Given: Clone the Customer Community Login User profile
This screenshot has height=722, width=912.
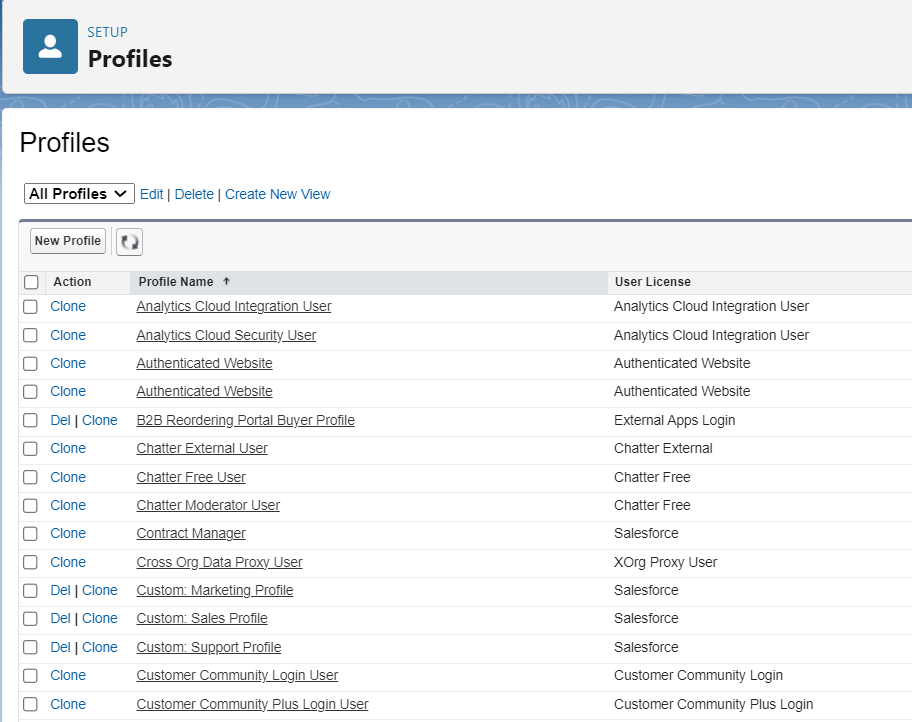Looking at the screenshot, I should point(68,675).
